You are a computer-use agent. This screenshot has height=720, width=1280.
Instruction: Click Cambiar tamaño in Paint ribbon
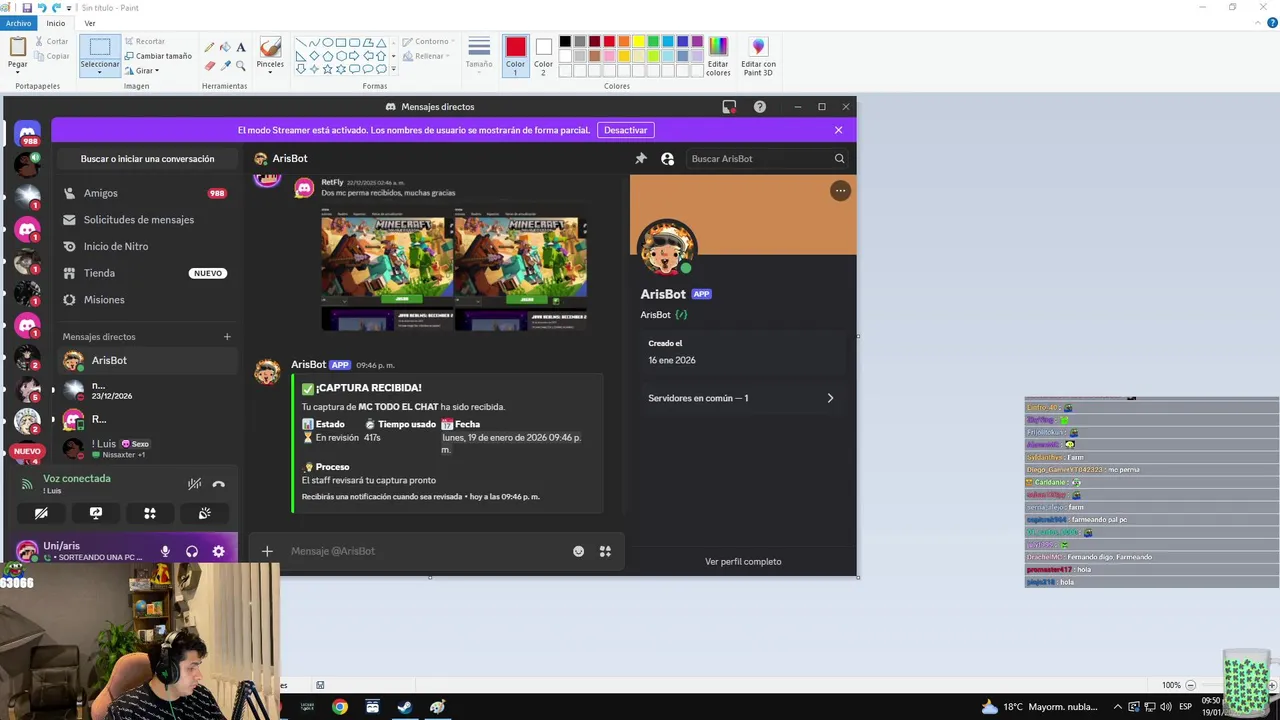158,56
